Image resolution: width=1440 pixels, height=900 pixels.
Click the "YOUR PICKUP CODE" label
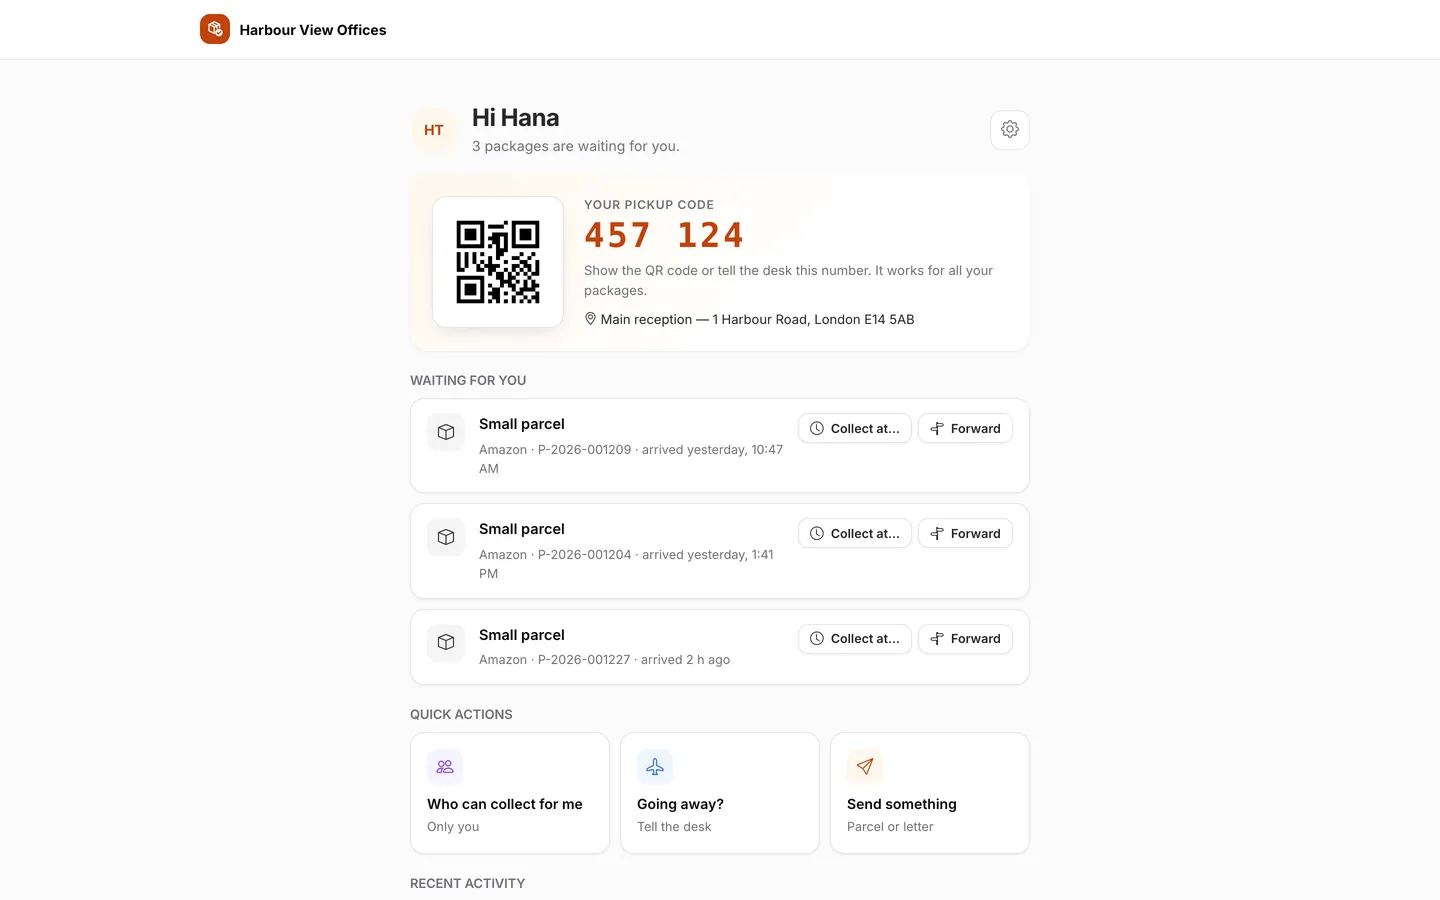(x=649, y=205)
